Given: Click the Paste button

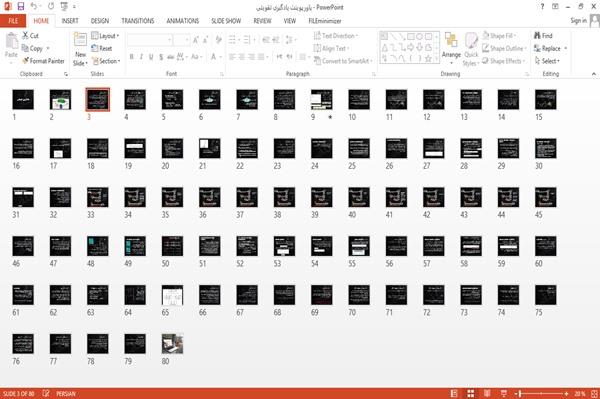Looking at the screenshot, I should coord(11,45).
